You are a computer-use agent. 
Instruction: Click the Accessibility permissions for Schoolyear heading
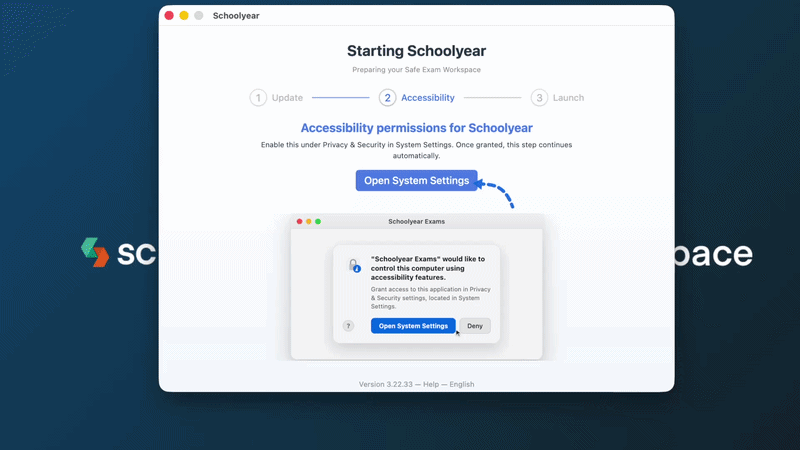click(x=416, y=128)
